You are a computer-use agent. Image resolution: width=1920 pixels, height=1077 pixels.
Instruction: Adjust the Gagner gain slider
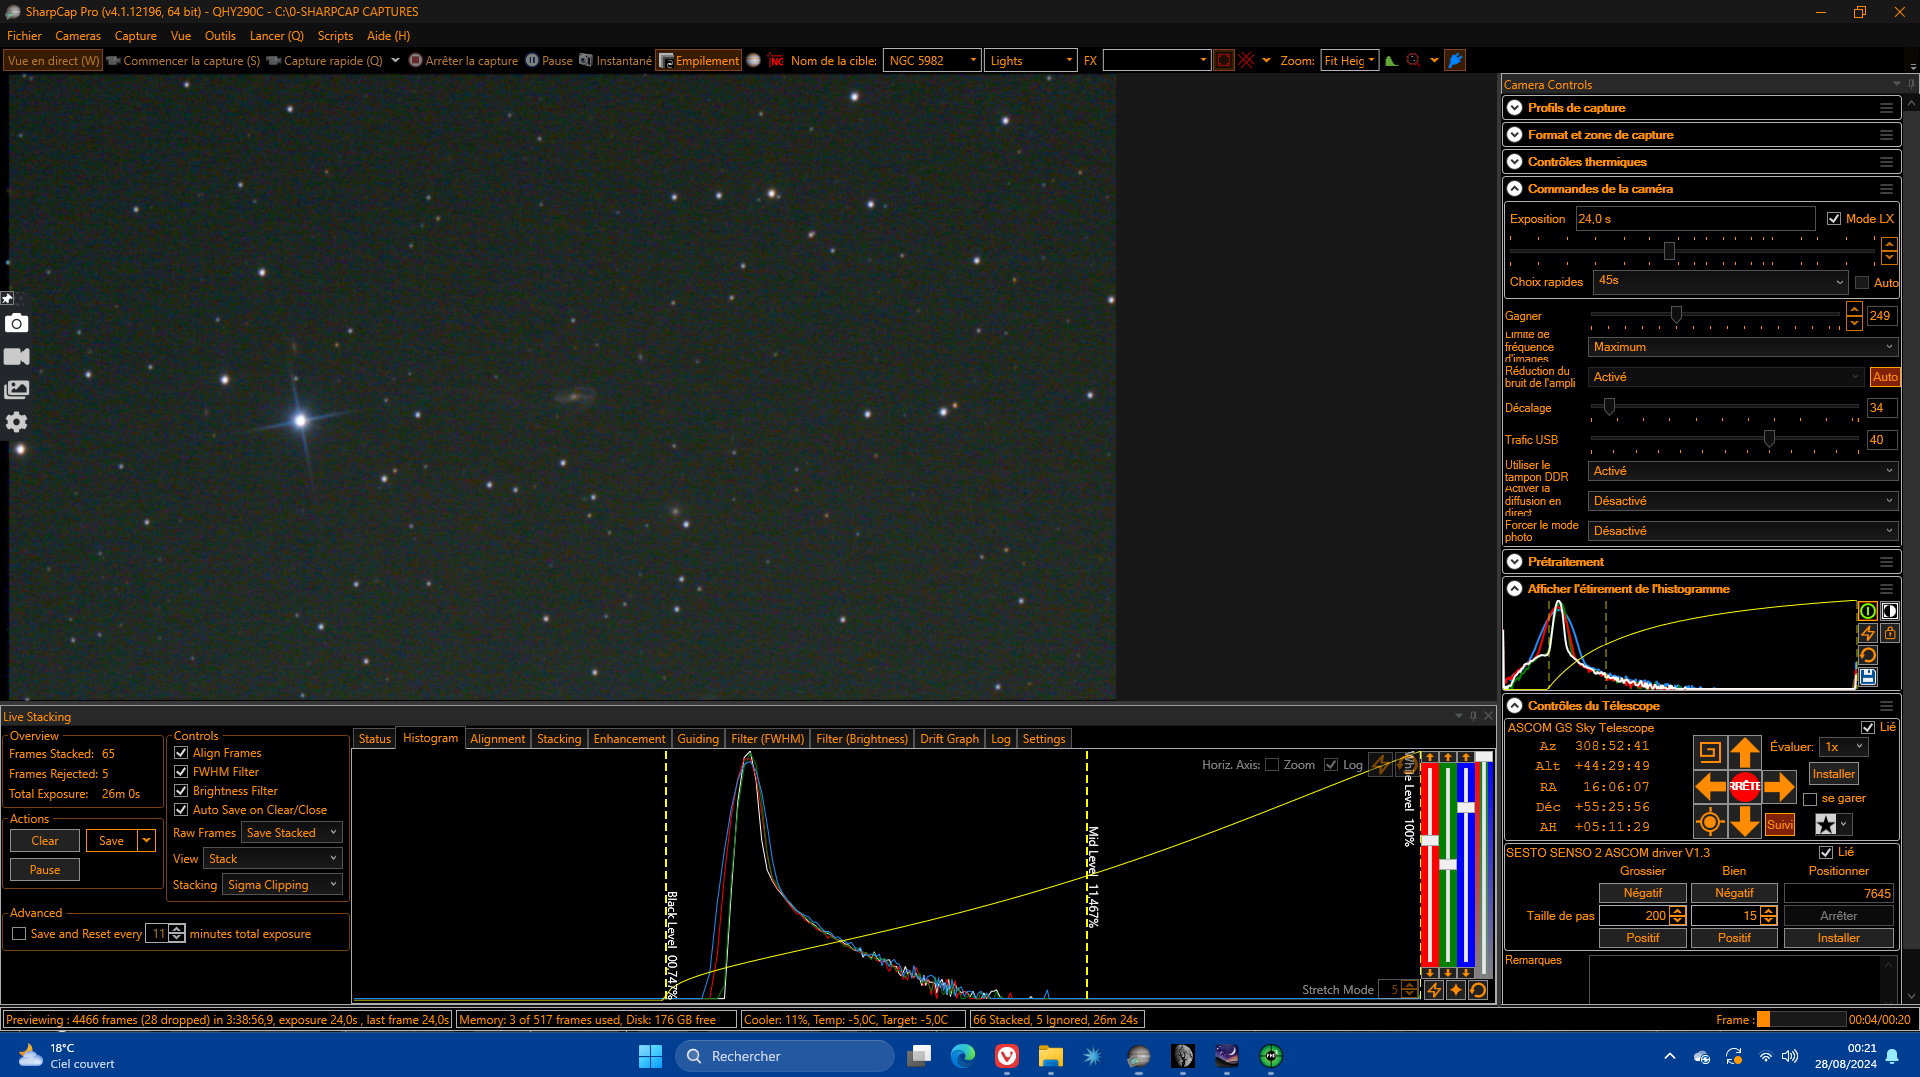[x=1676, y=315]
